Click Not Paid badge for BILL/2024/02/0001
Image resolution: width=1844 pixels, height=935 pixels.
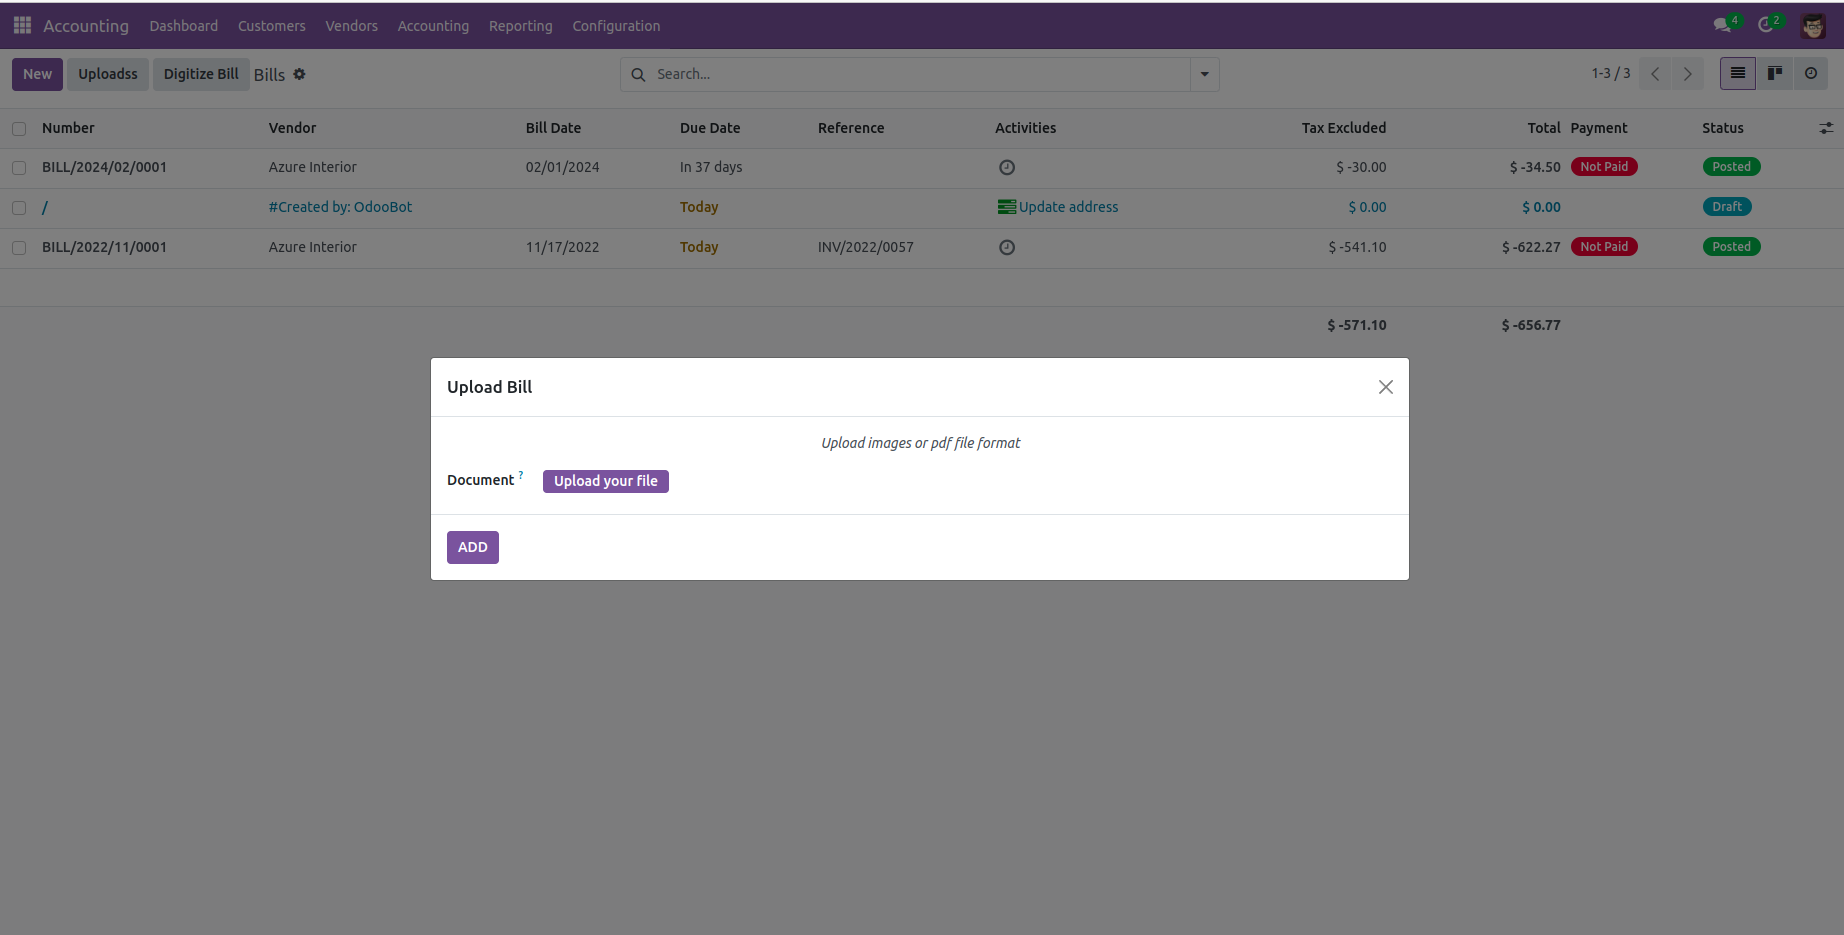pyautogui.click(x=1604, y=167)
